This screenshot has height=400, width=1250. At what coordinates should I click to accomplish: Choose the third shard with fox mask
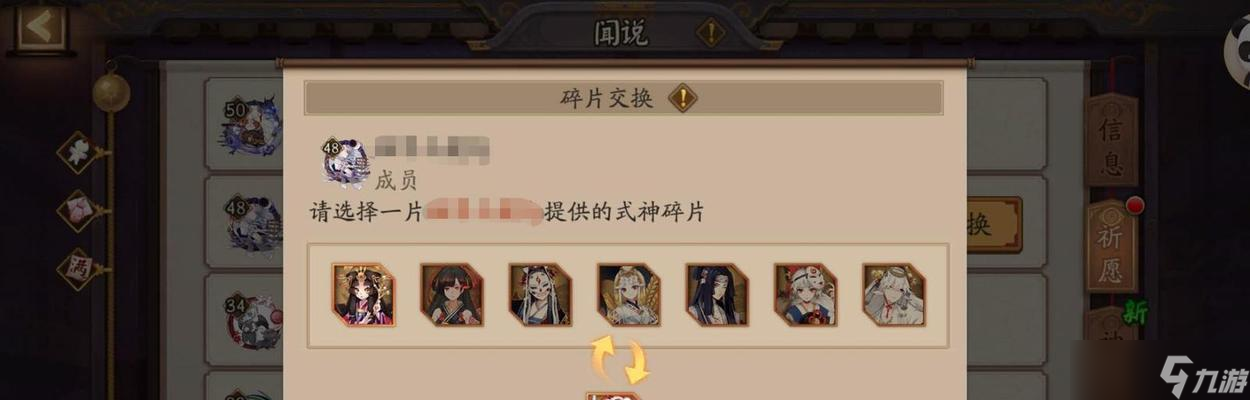pyautogui.click(x=540, y=295)
